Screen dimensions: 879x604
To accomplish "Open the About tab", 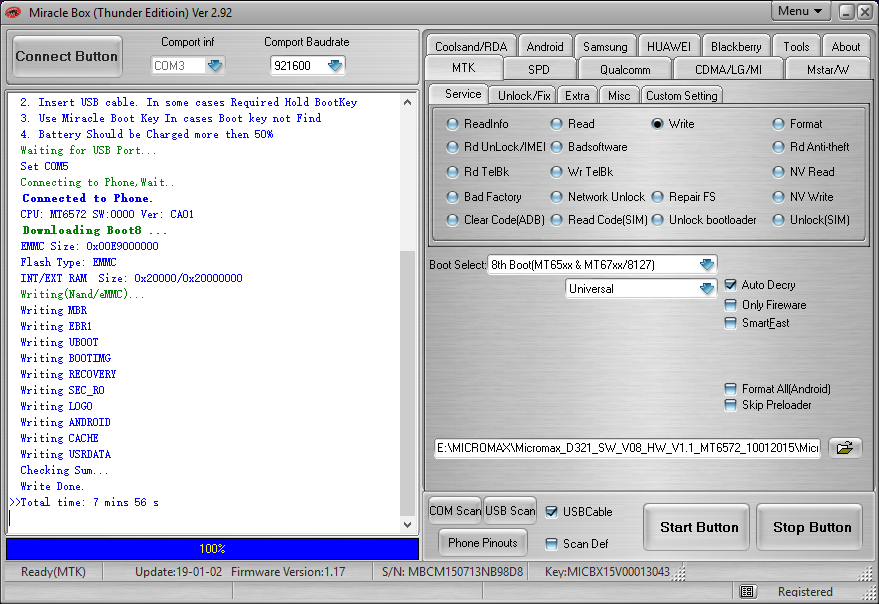I will pyautogui.click(x=845, y=47).
